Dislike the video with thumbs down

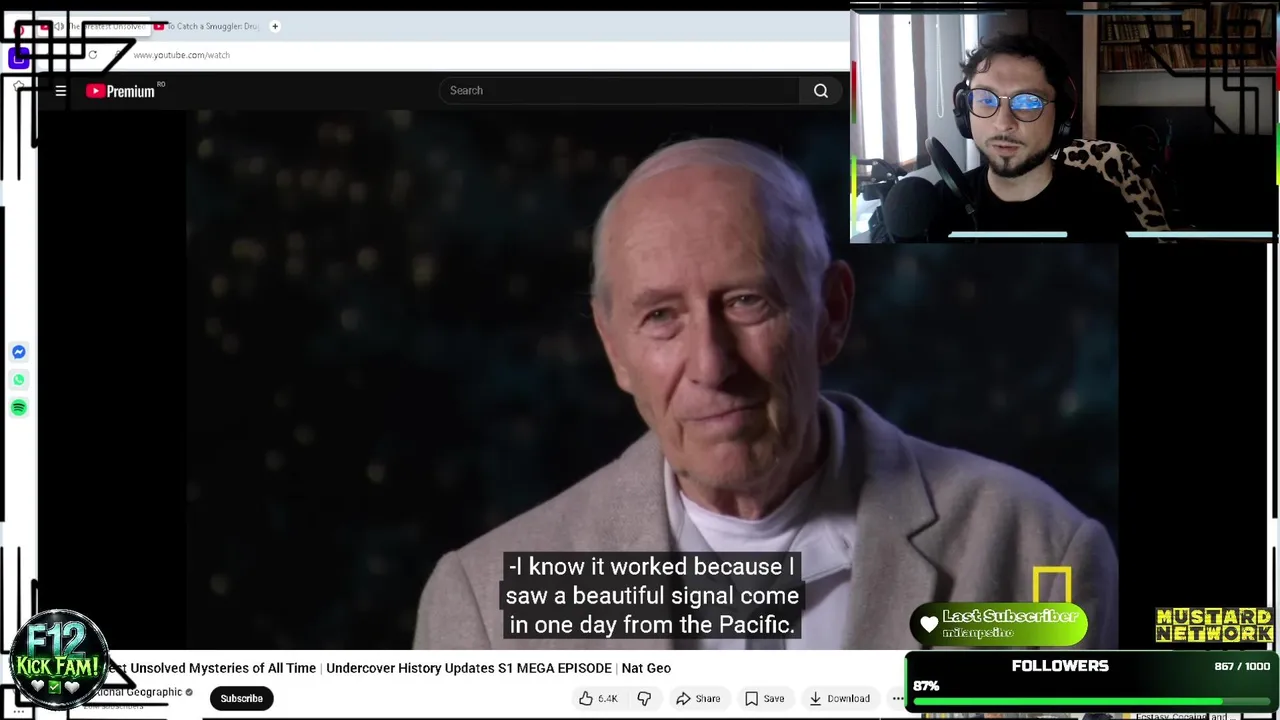(644, 698)
